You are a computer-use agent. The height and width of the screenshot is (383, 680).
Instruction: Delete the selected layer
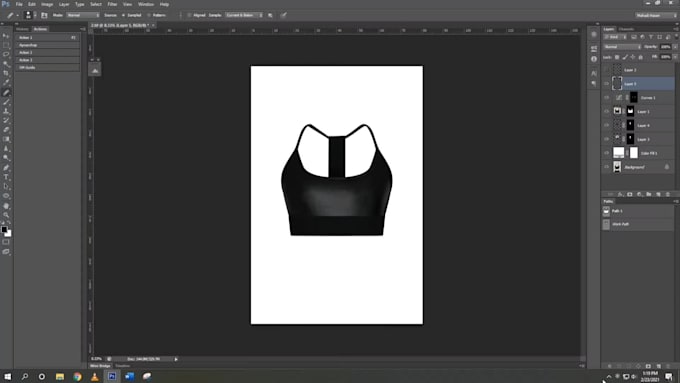(668, 194)
